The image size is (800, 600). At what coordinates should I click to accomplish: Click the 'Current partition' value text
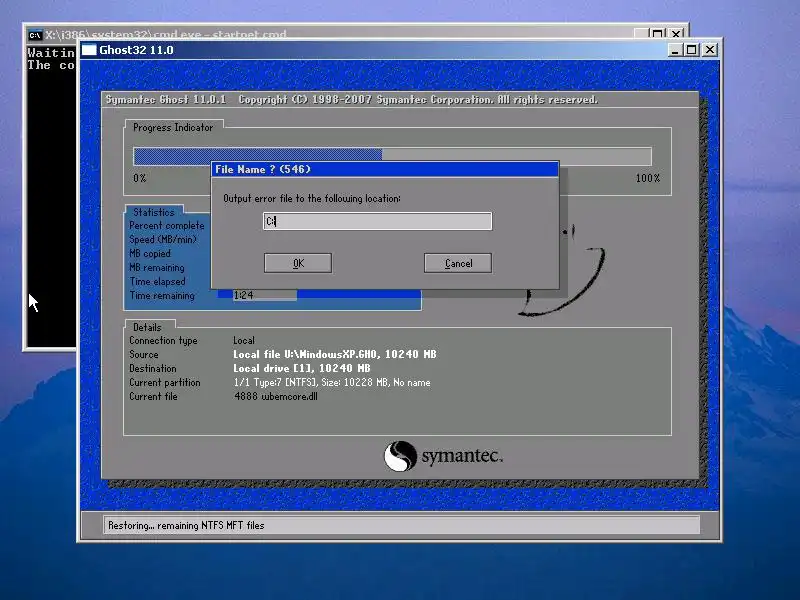click(332, 382)
